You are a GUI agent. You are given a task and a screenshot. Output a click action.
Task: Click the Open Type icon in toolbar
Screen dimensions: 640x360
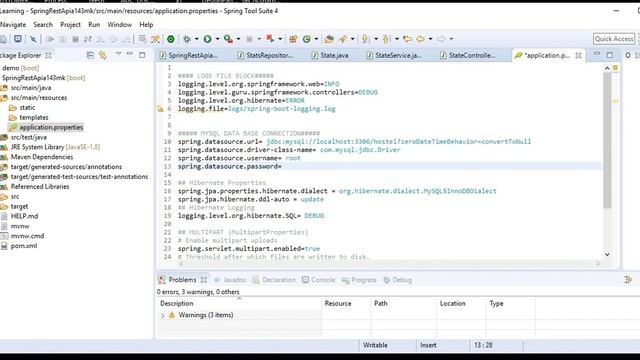point(329,39)
